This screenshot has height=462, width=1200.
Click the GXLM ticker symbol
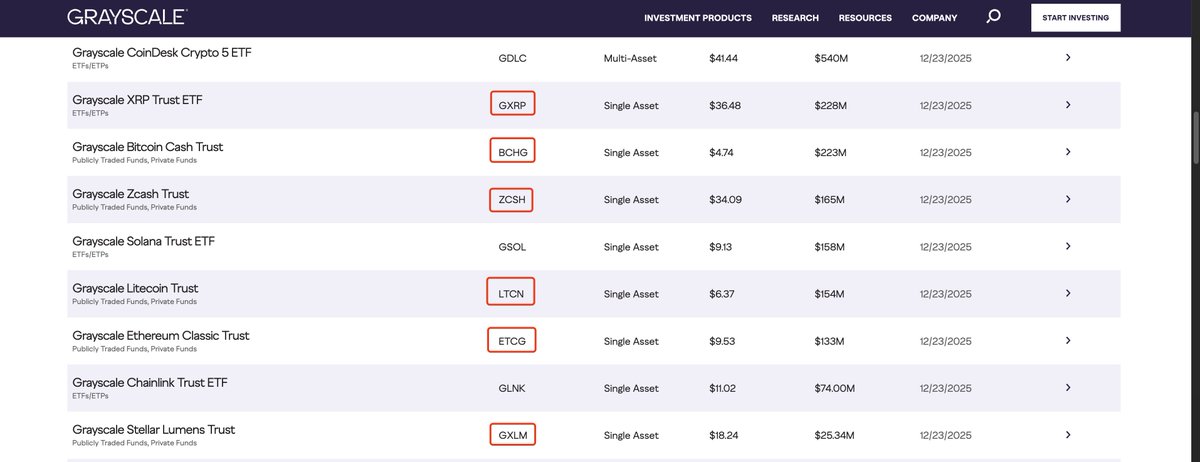512,435
